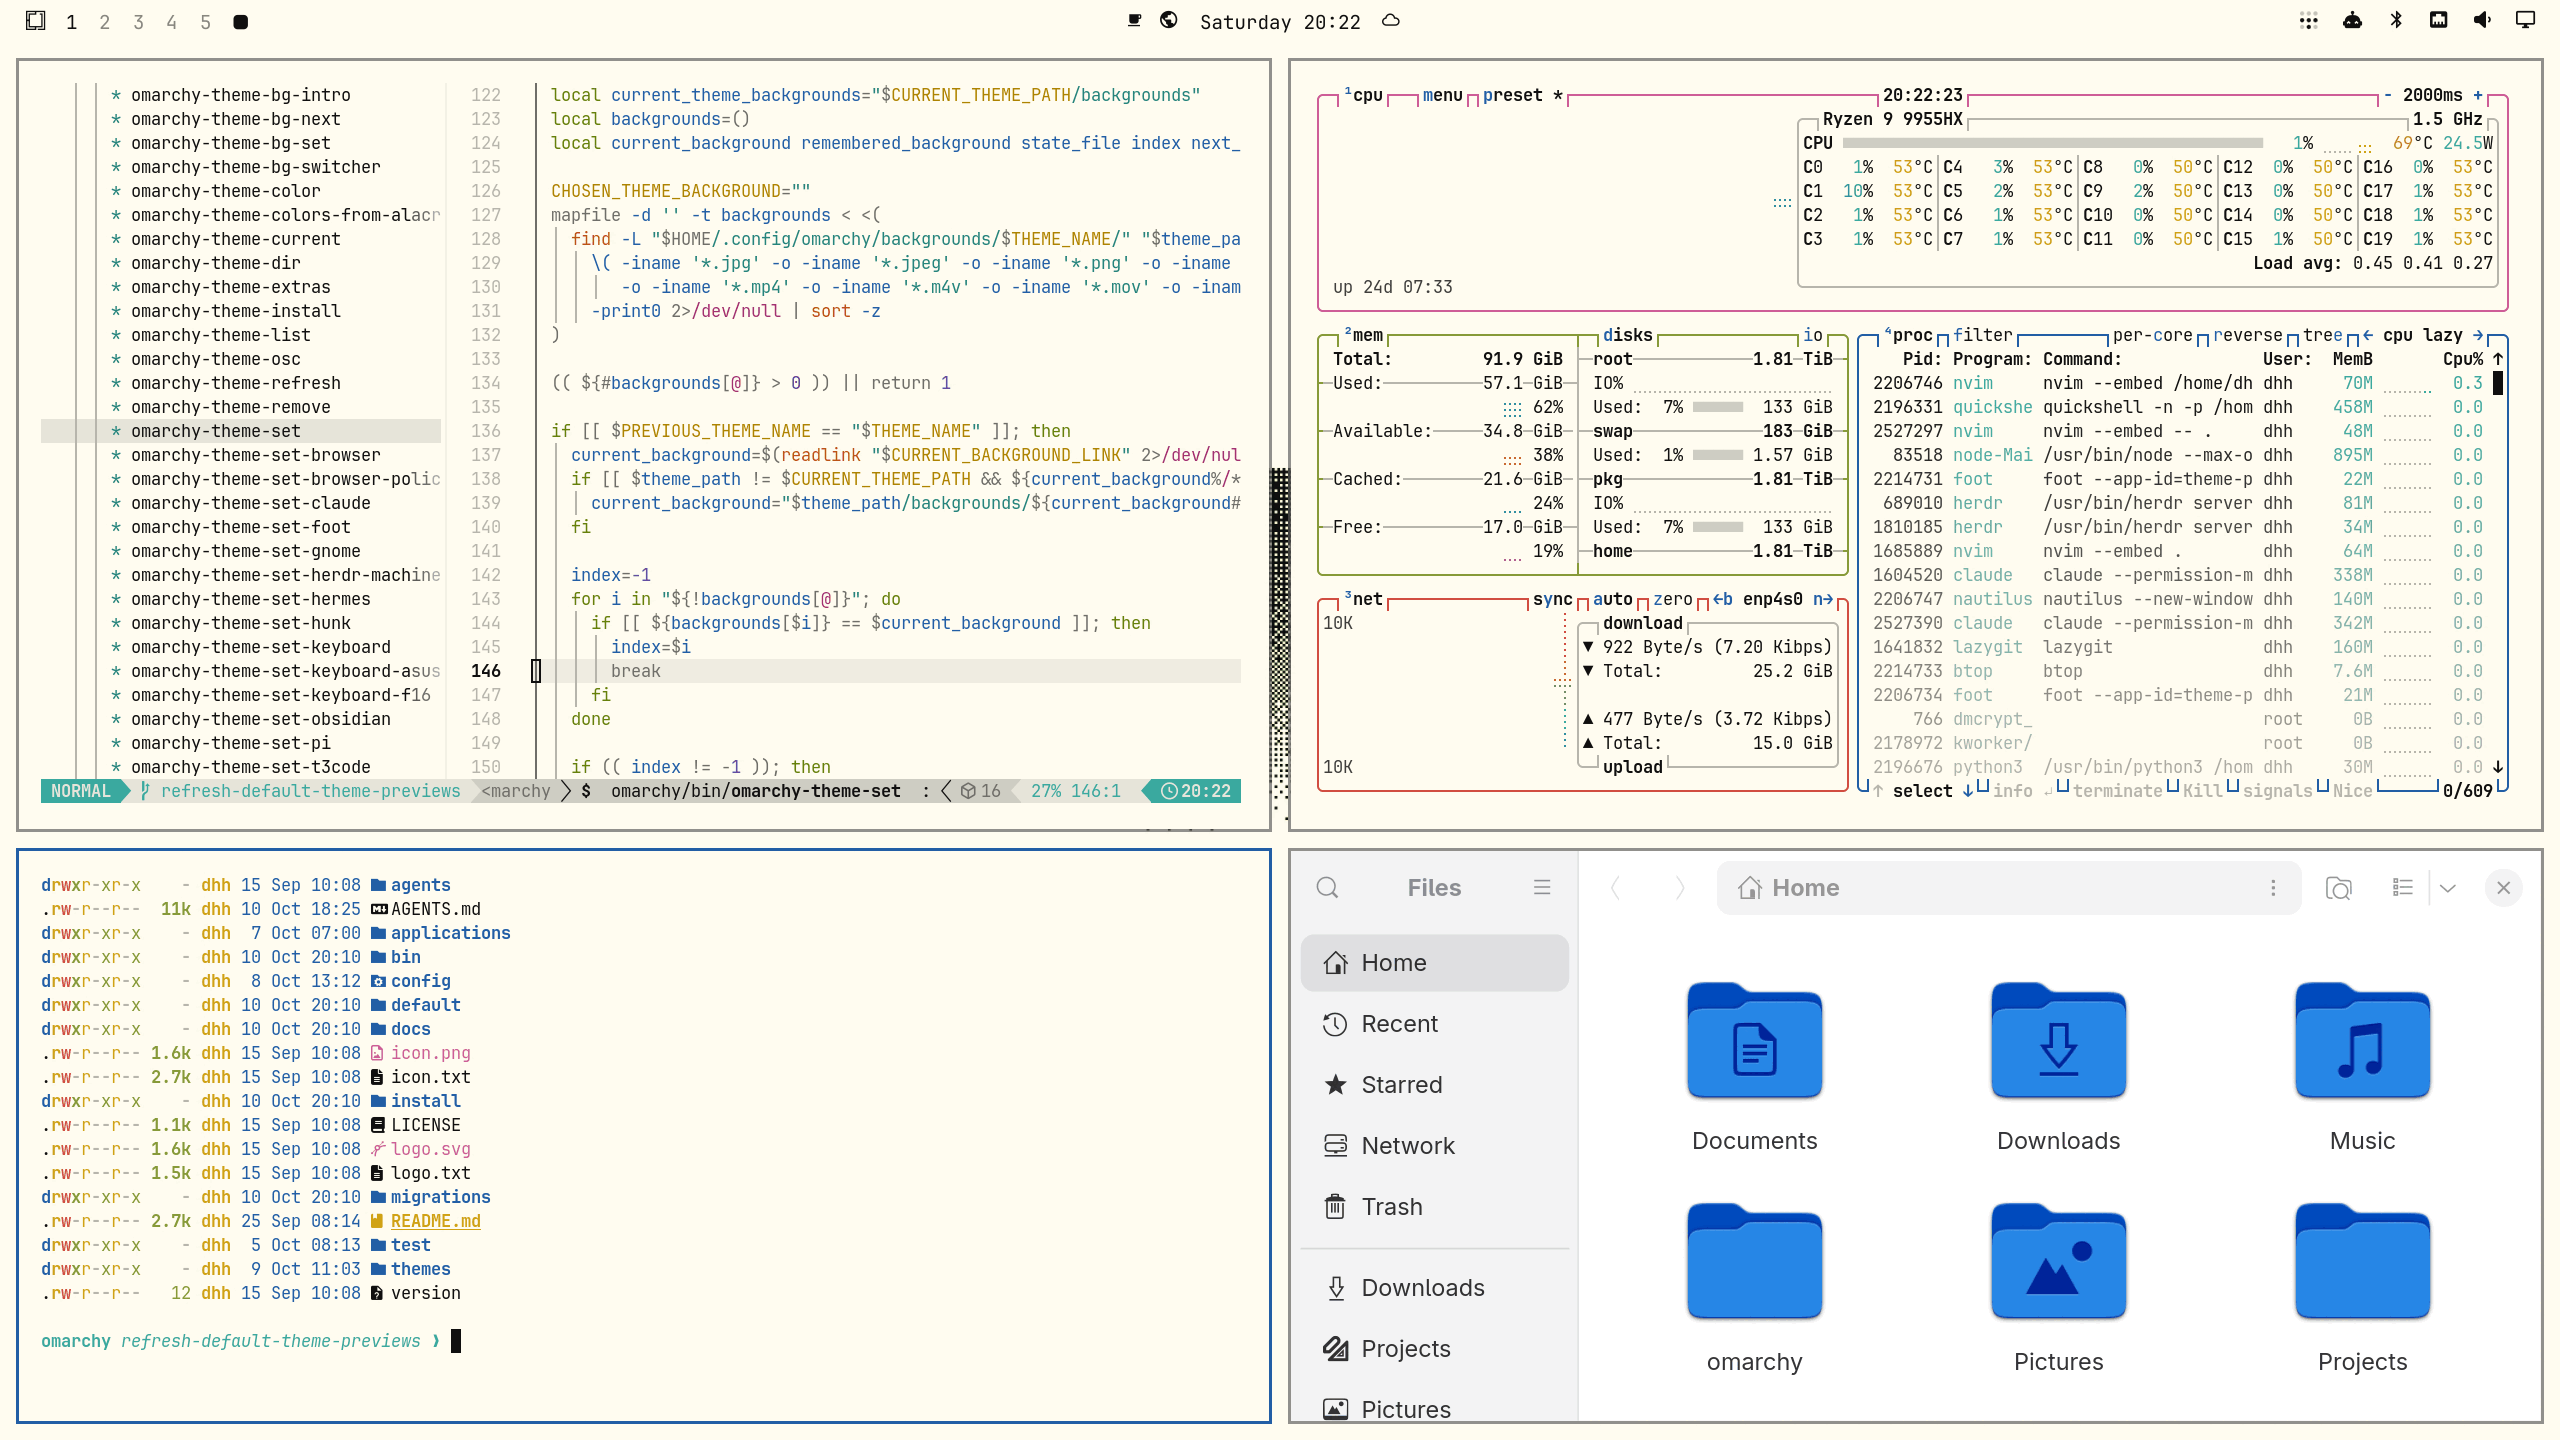Toggle sync option in btop net

click(1552, 599)
